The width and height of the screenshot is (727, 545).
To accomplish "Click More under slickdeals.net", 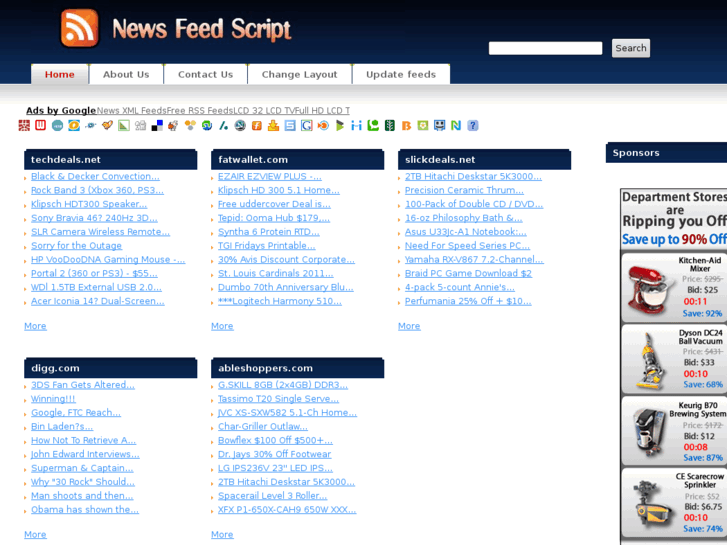I will point(409,326).
